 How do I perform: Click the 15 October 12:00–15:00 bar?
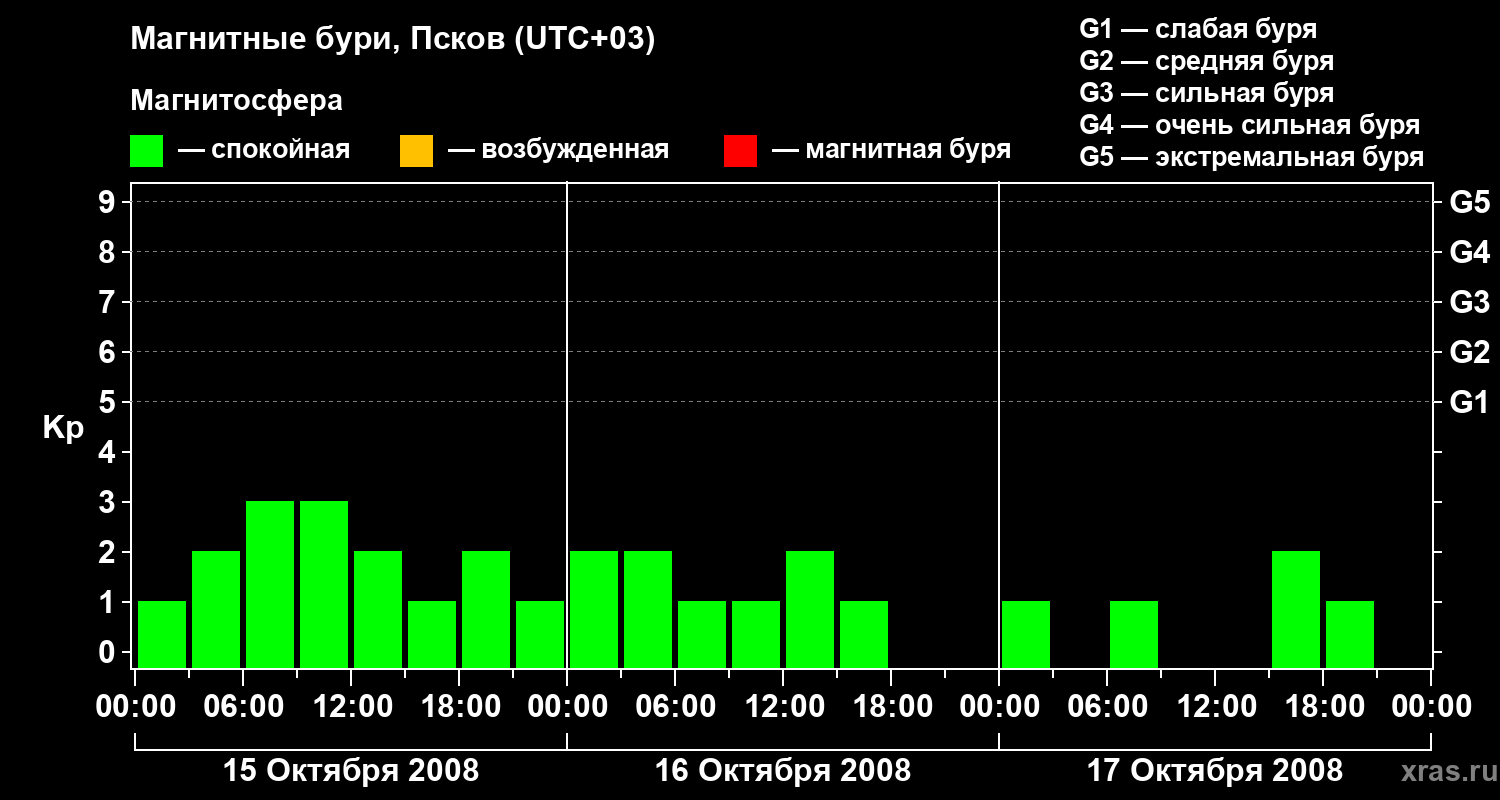(378, 609)
